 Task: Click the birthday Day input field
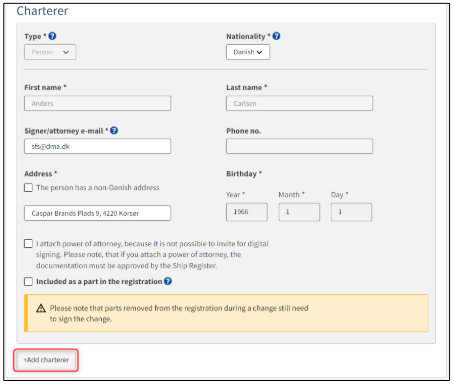[x=351, y=212]
